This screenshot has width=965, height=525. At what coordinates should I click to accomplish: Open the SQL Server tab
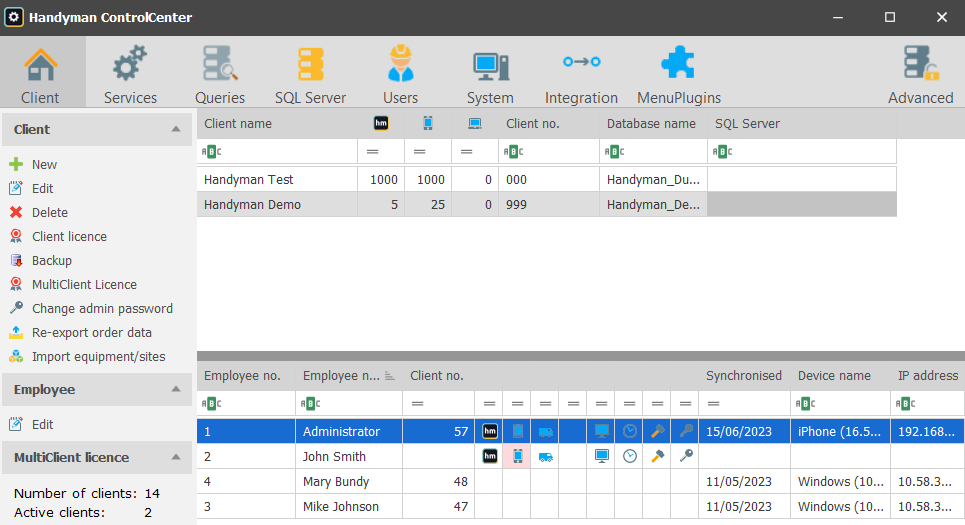pos(310,72)
